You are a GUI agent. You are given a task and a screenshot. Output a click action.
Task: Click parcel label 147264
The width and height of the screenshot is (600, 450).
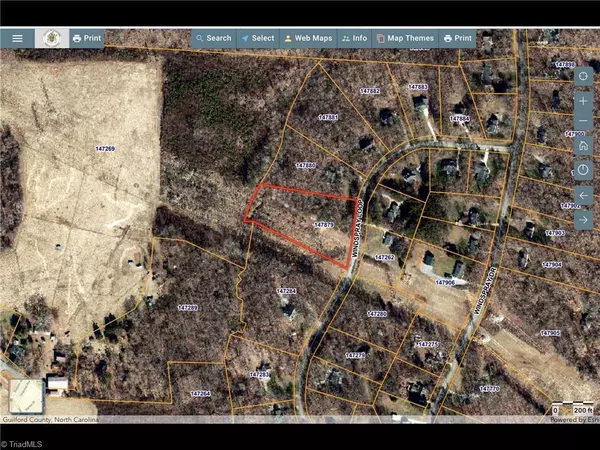(x=201, y=394)
